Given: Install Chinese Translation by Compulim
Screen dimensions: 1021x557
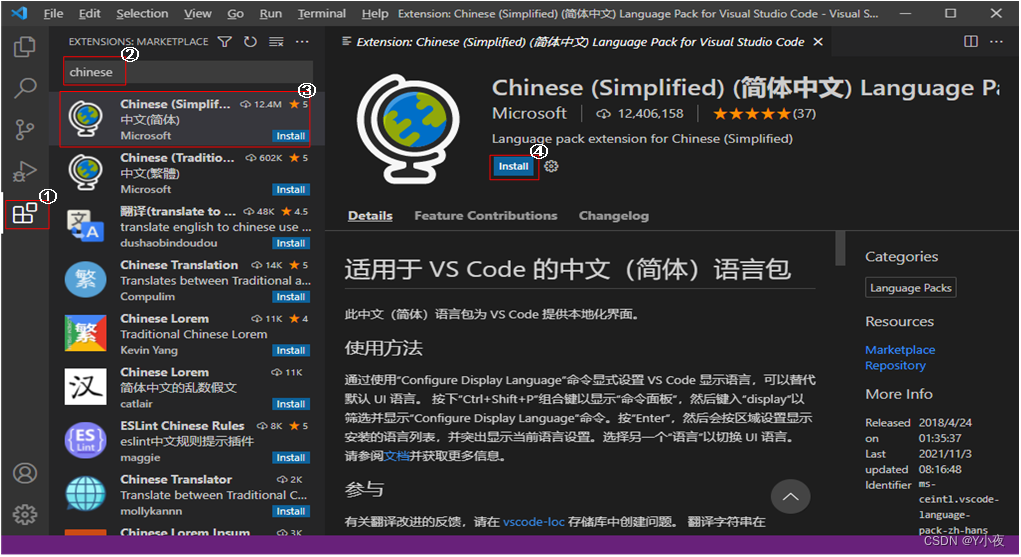Looking at the screenshot, I should (290, 297).
